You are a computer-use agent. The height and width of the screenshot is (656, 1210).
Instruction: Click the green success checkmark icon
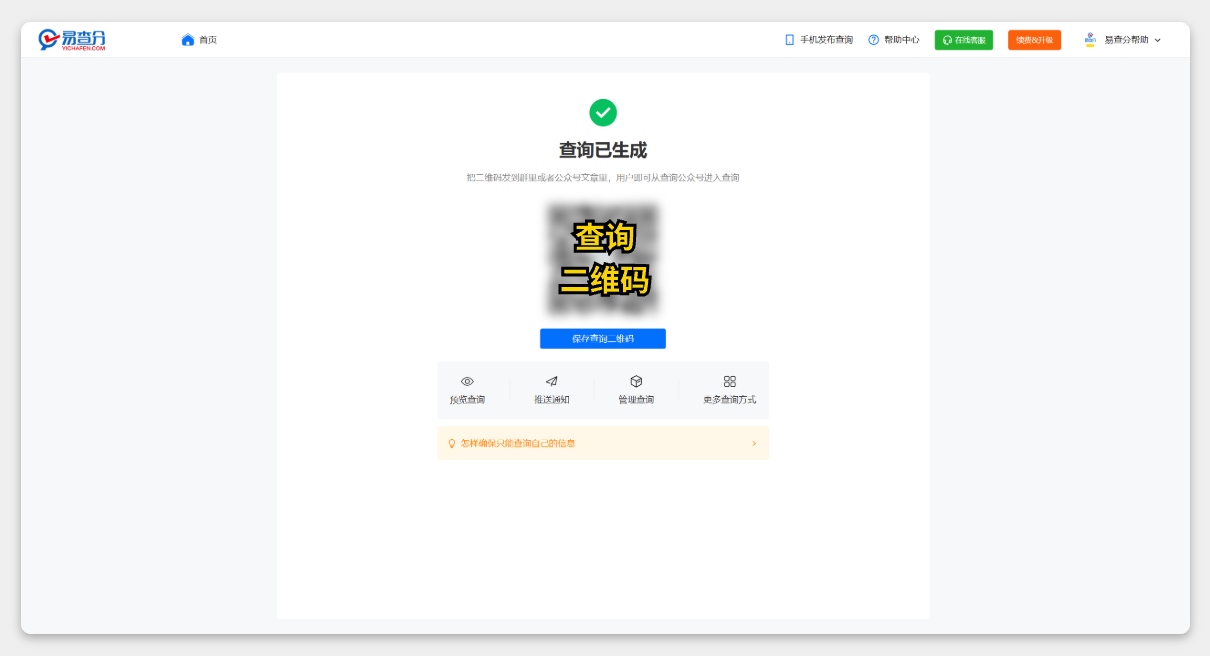pos(603,113)
